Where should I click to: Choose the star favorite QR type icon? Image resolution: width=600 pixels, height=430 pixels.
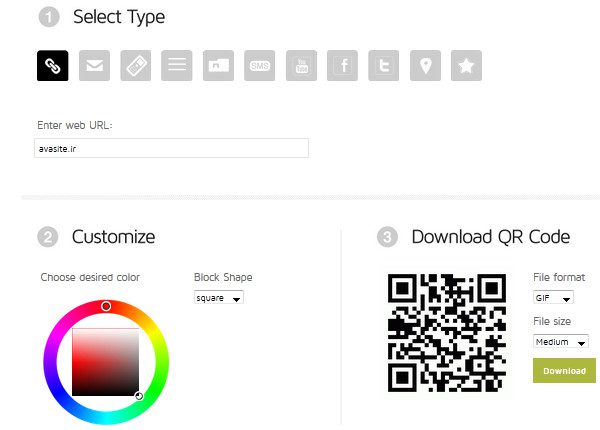[466, 65]
